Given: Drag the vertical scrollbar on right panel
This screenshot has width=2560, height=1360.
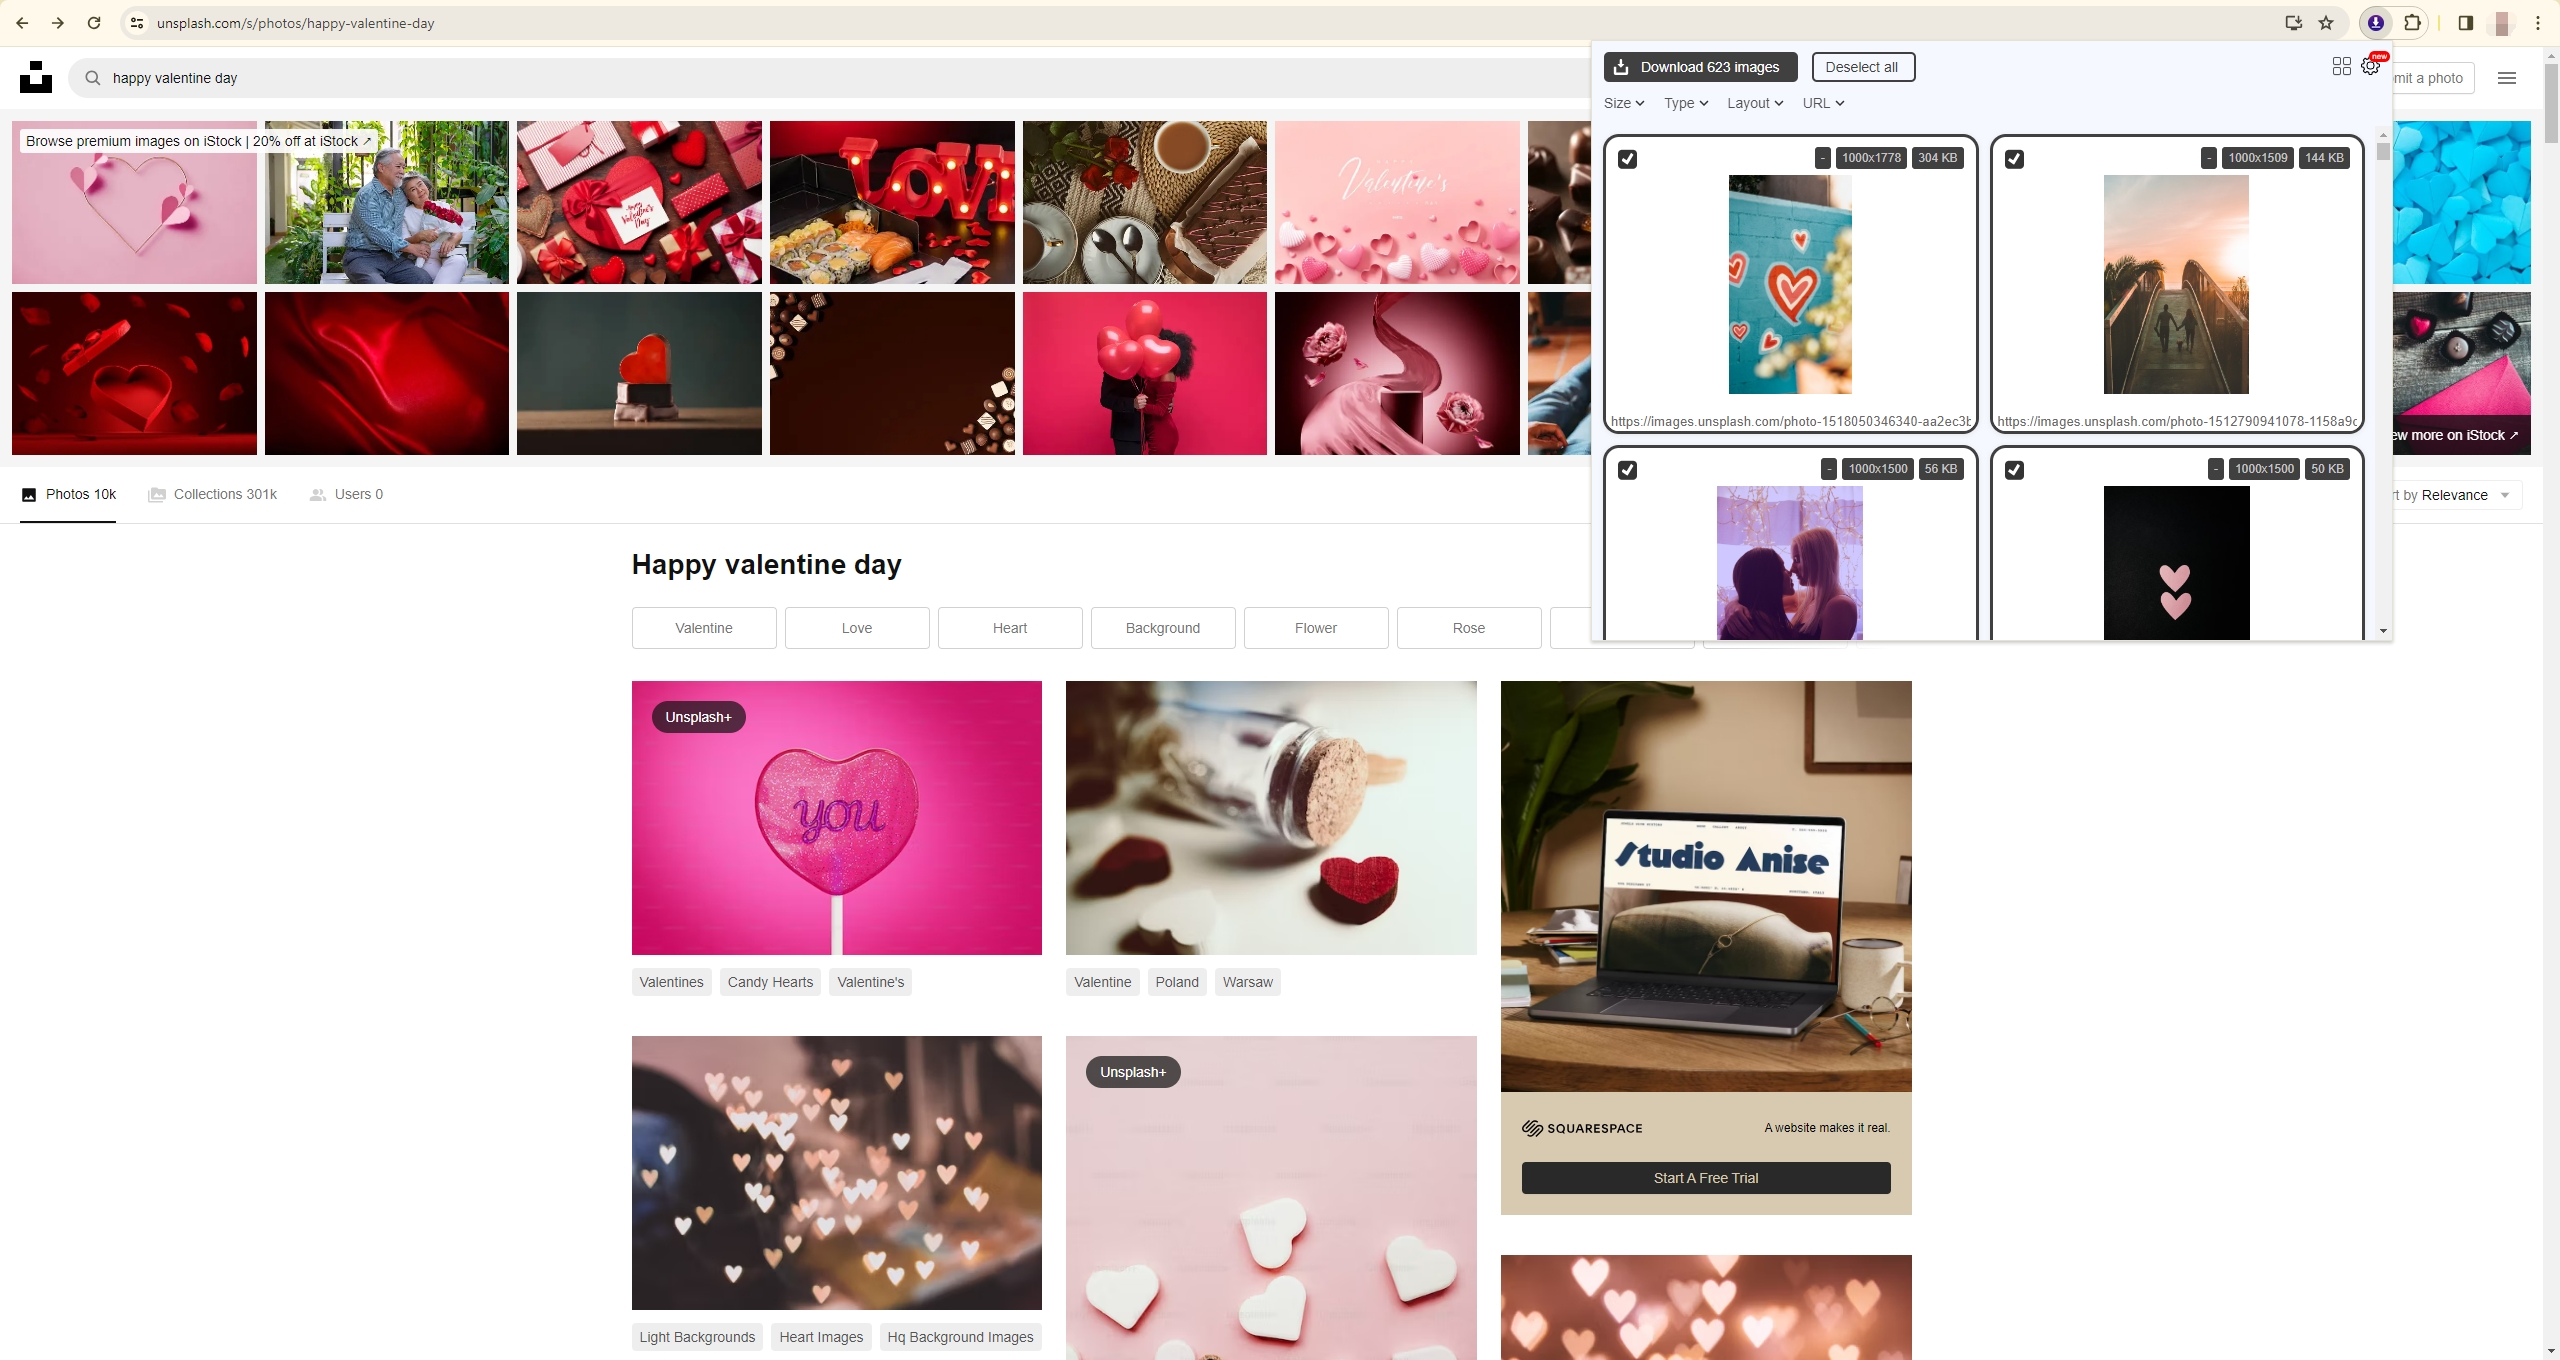Looking at the screenshot, I should (x=2381, y=159).
